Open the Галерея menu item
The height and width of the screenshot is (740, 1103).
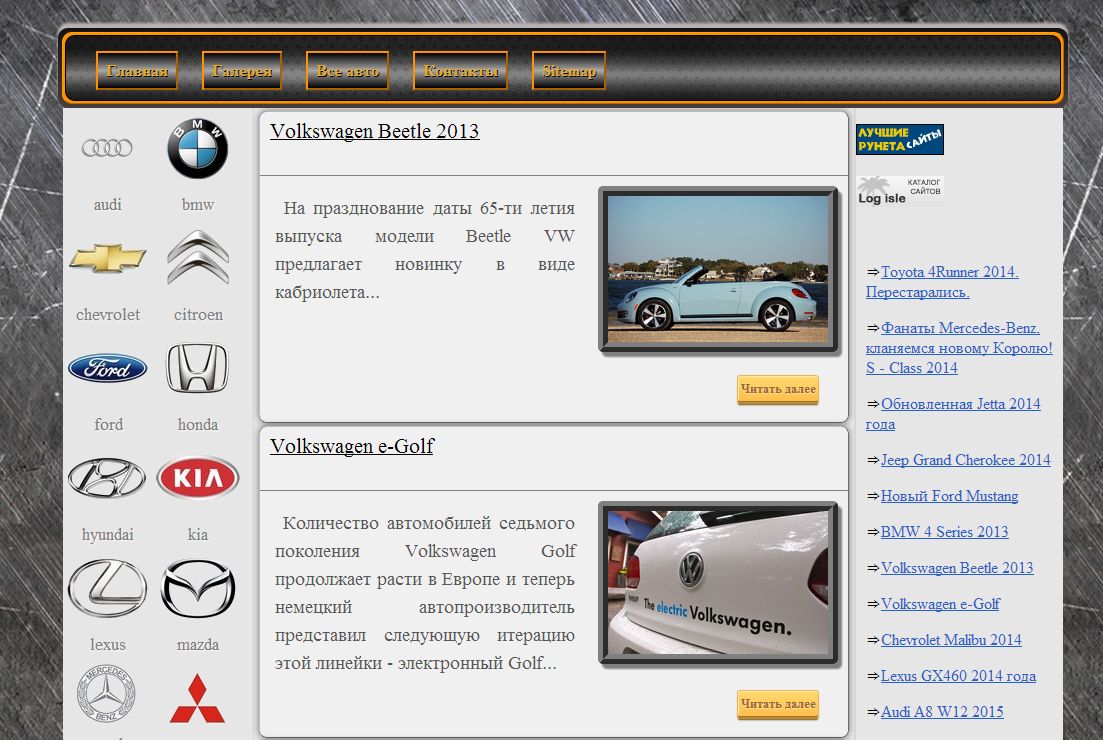coord(242,70)
